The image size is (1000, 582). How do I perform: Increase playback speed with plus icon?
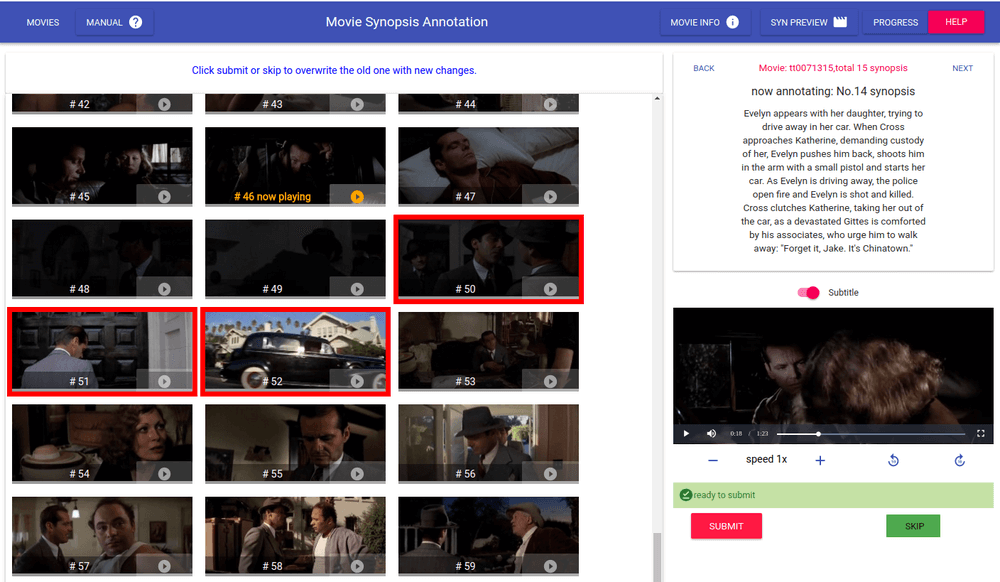pos(820,460)
